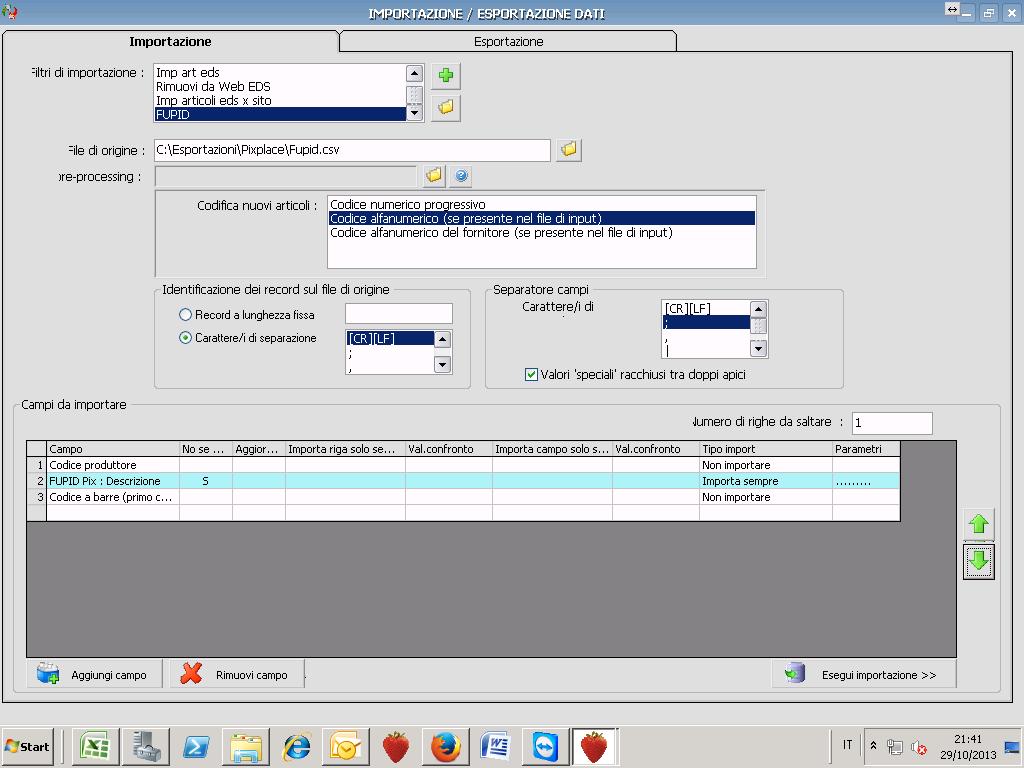Select [CR][LF] in Separatore campi list
The width and height of the screenshot is (1024, 768).
click(706, 308)
